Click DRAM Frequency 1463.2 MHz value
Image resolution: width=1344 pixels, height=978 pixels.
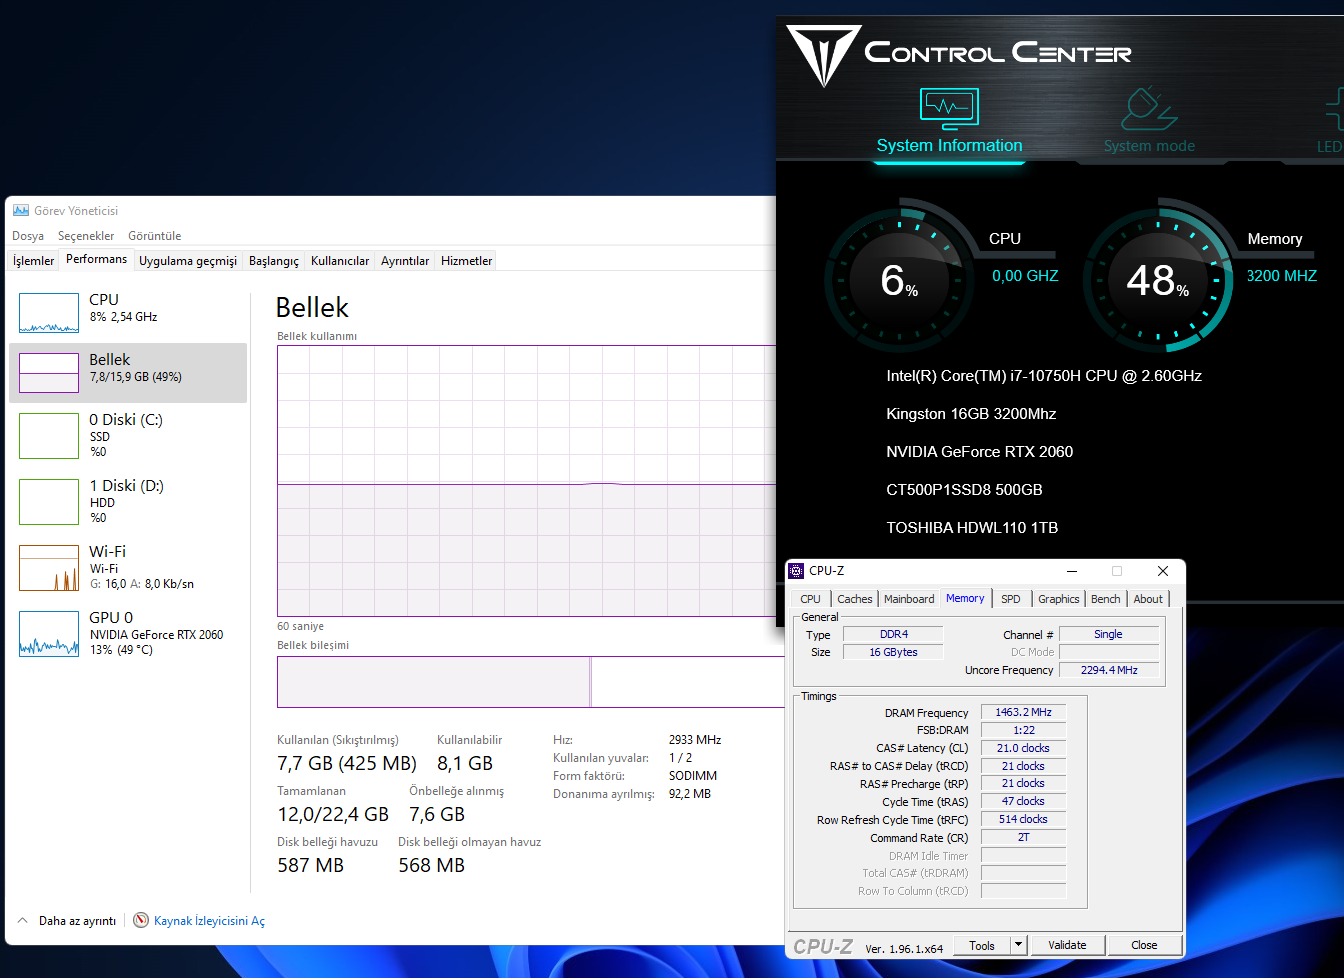pyautogui.click(x=1023, y=712)
